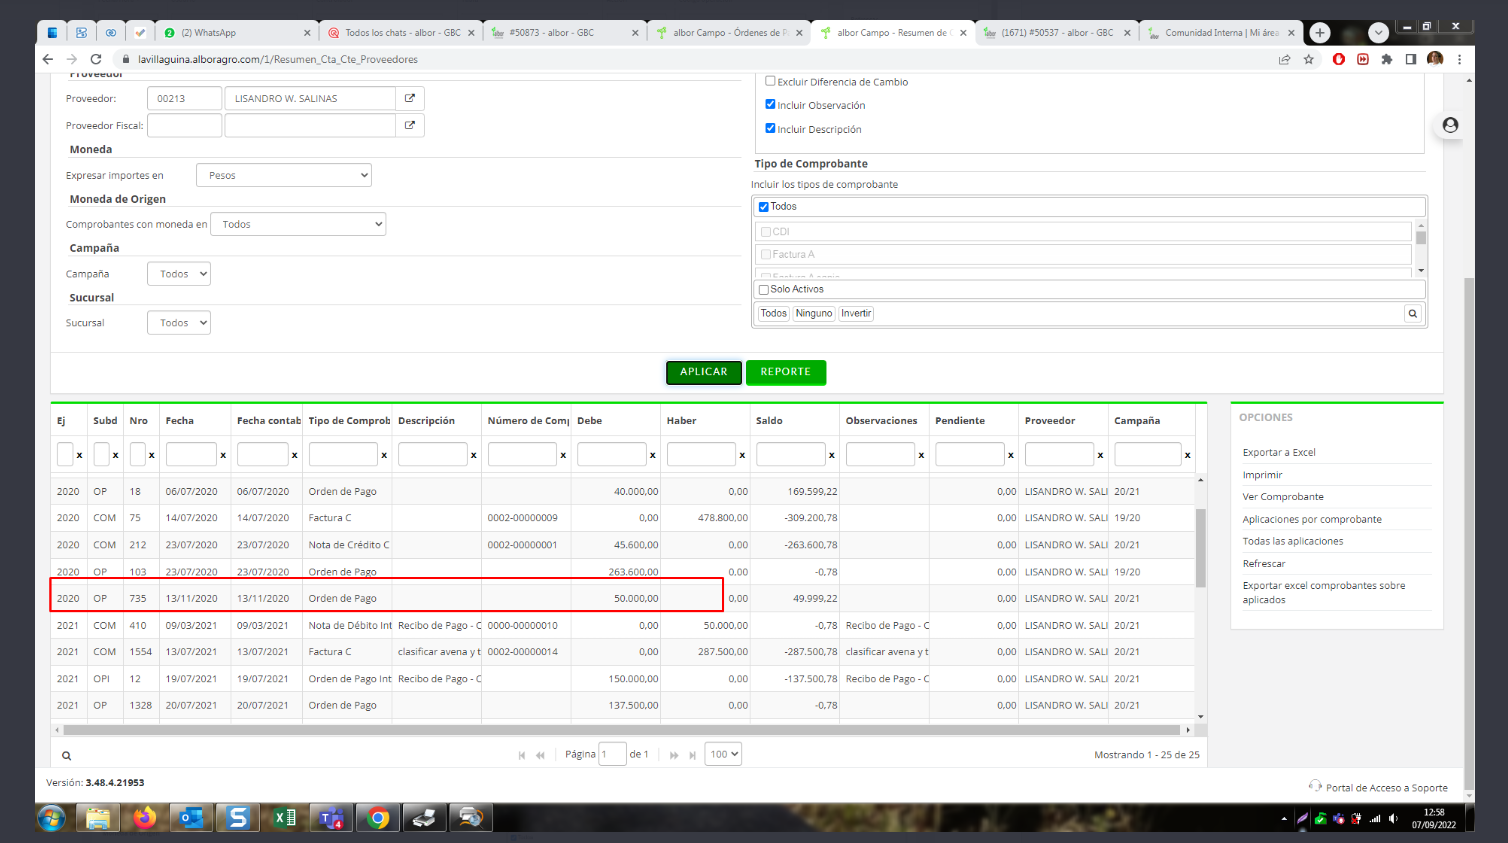Image resolution: width=1508 pixels, height=843 pixels.
Task: Reload the page with refresh icon
Action: click(96, 59)
